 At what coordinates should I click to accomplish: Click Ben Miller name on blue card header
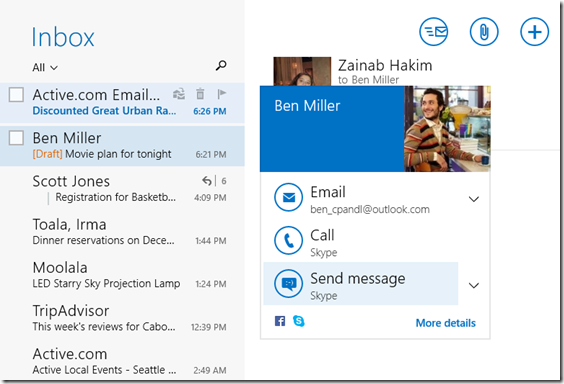307,106
